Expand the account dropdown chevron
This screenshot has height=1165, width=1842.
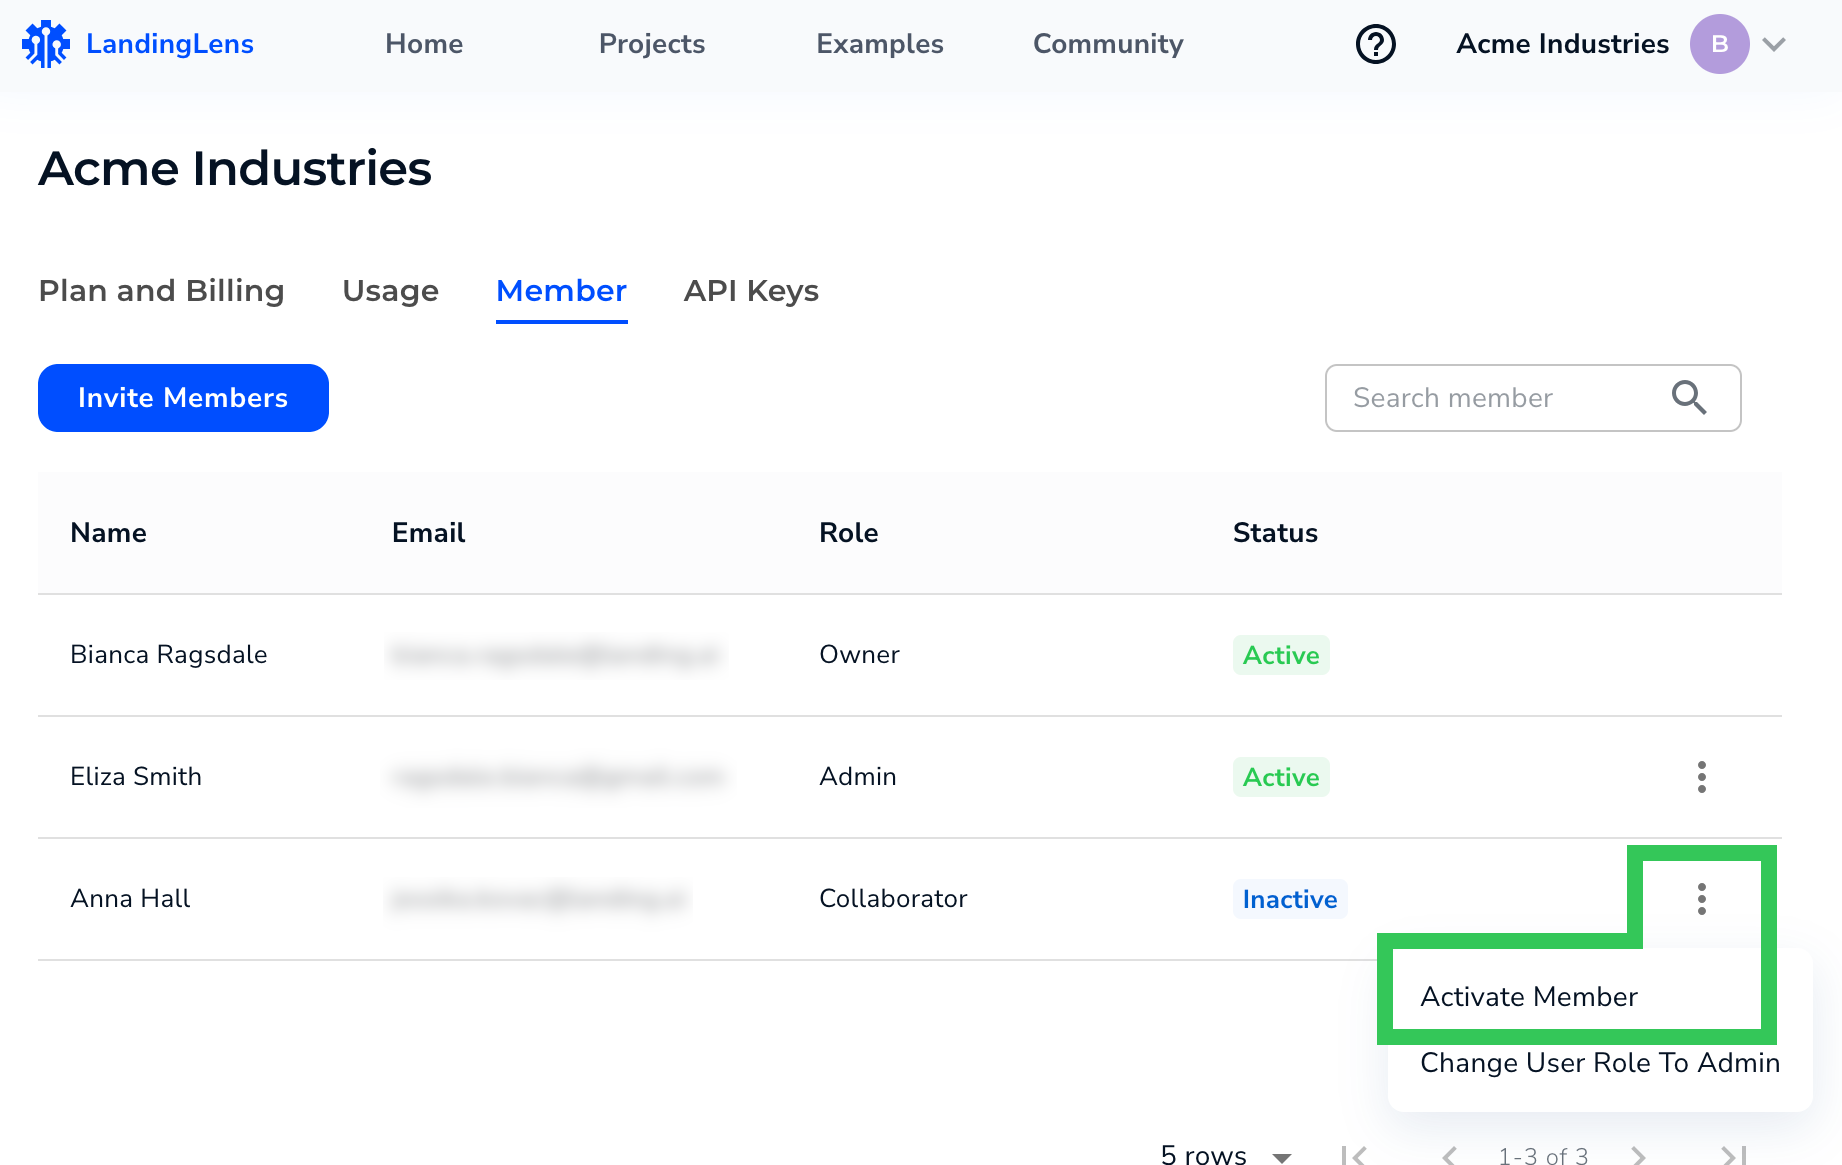pyautogui.click(x=1774, y=44)
